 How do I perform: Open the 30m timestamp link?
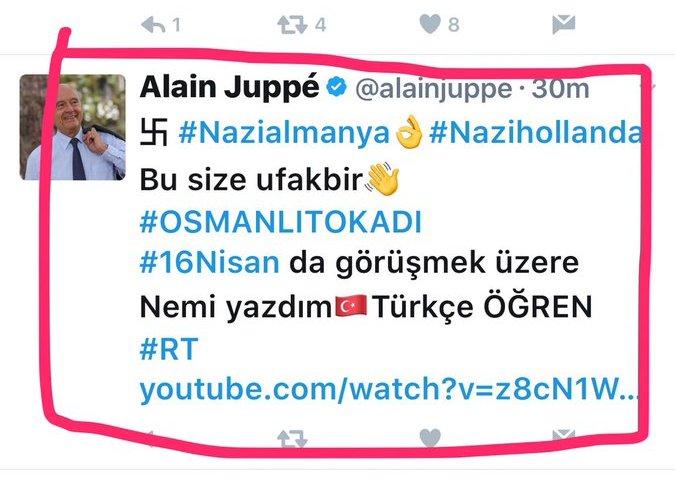(x=560, y=89)
